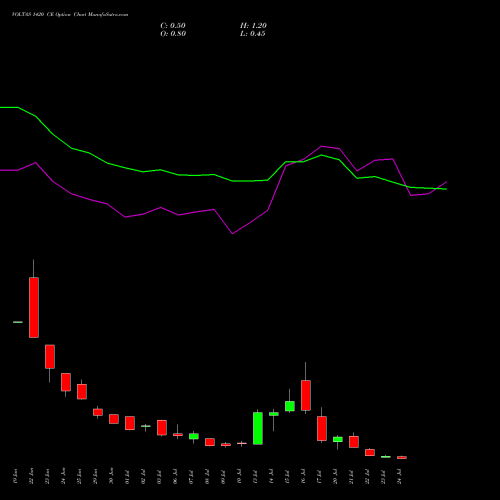Select the '30 Jun' date label

click(111, 476)
